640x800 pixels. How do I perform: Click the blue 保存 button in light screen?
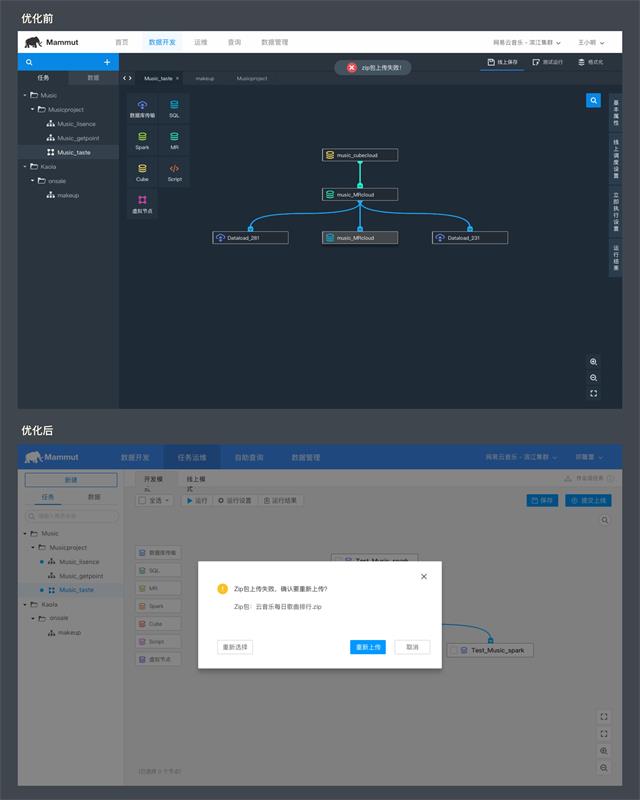point(543,501)
